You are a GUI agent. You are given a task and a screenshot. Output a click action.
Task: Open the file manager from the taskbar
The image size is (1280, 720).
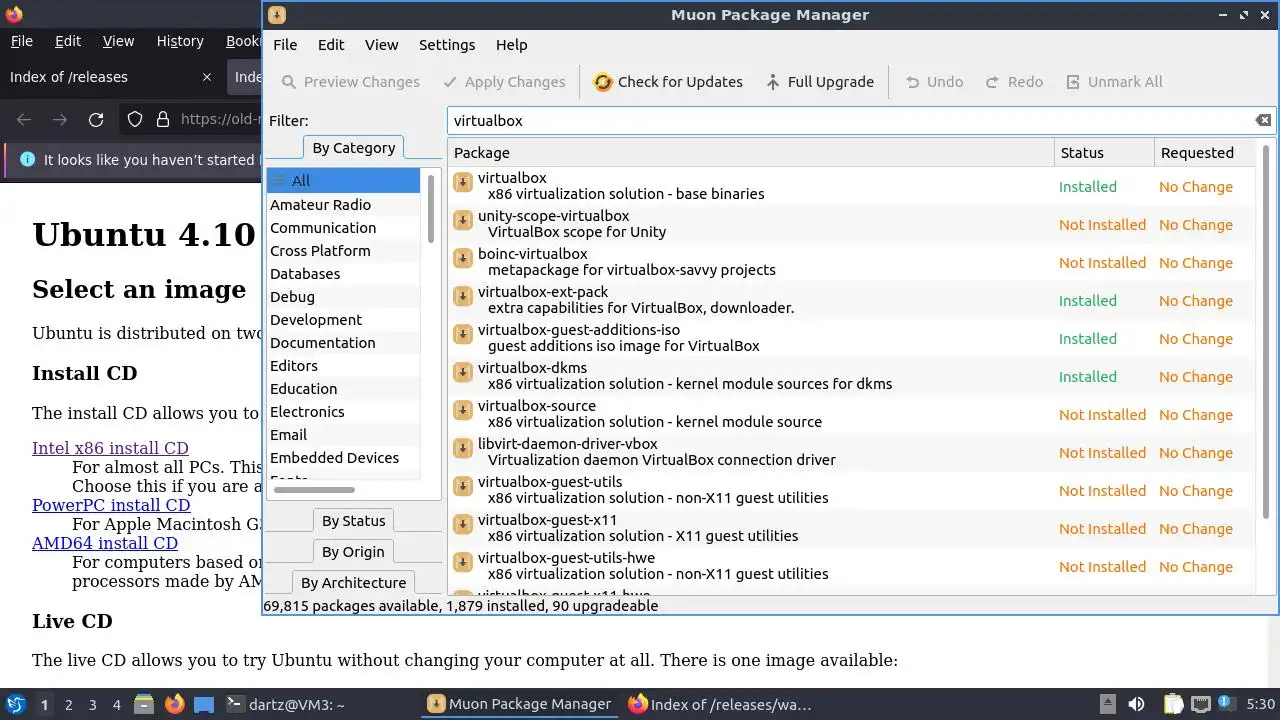pyautogui.click(x=143, y=704)
